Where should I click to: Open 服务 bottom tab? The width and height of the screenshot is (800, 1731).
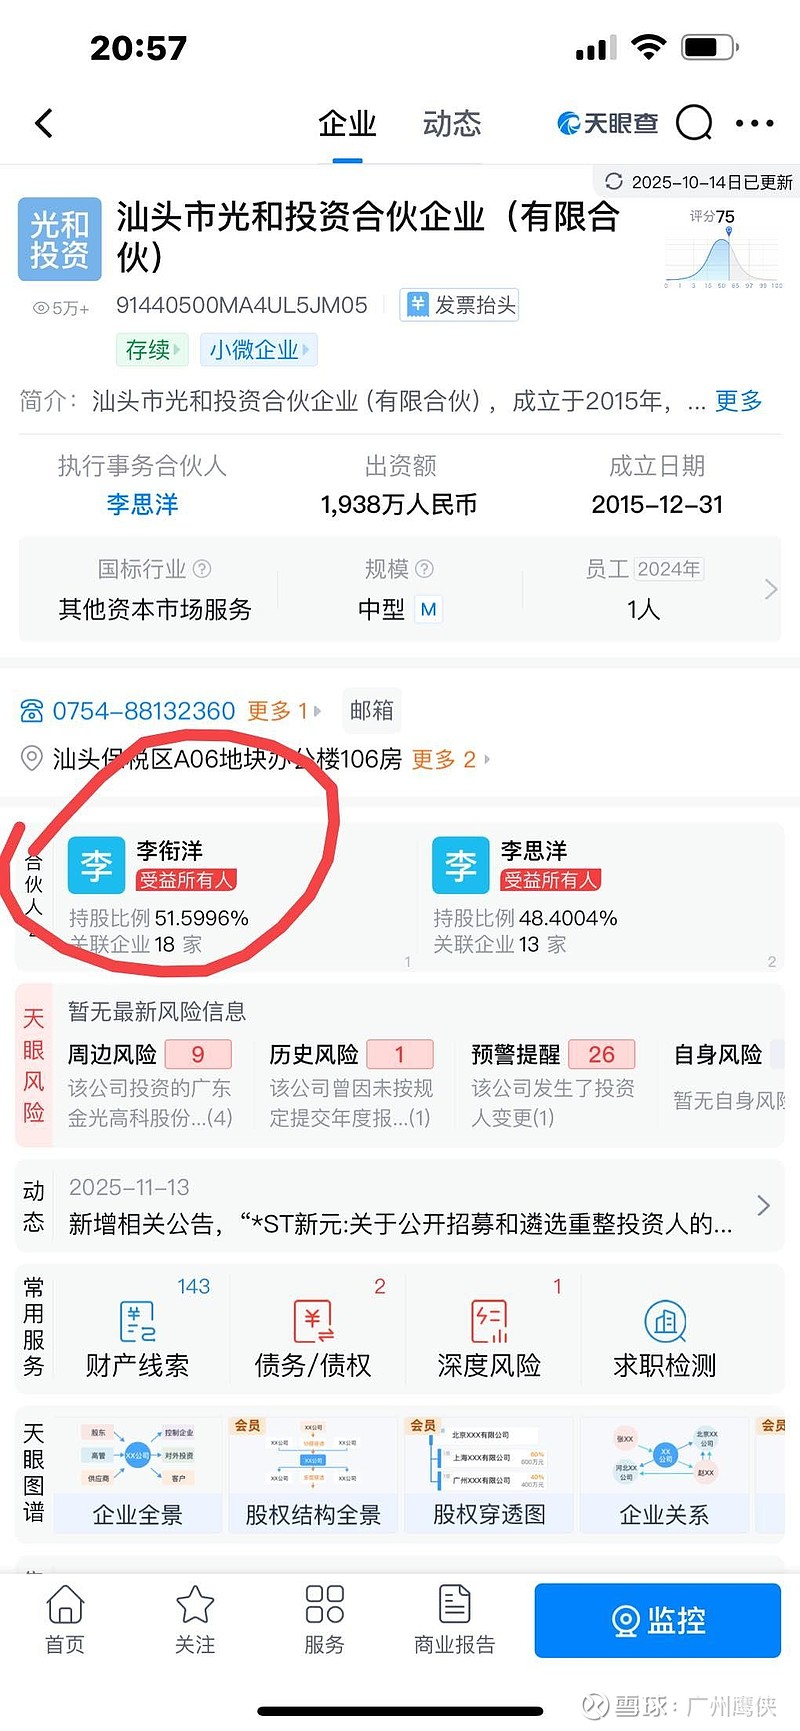tap(324, 1620)
